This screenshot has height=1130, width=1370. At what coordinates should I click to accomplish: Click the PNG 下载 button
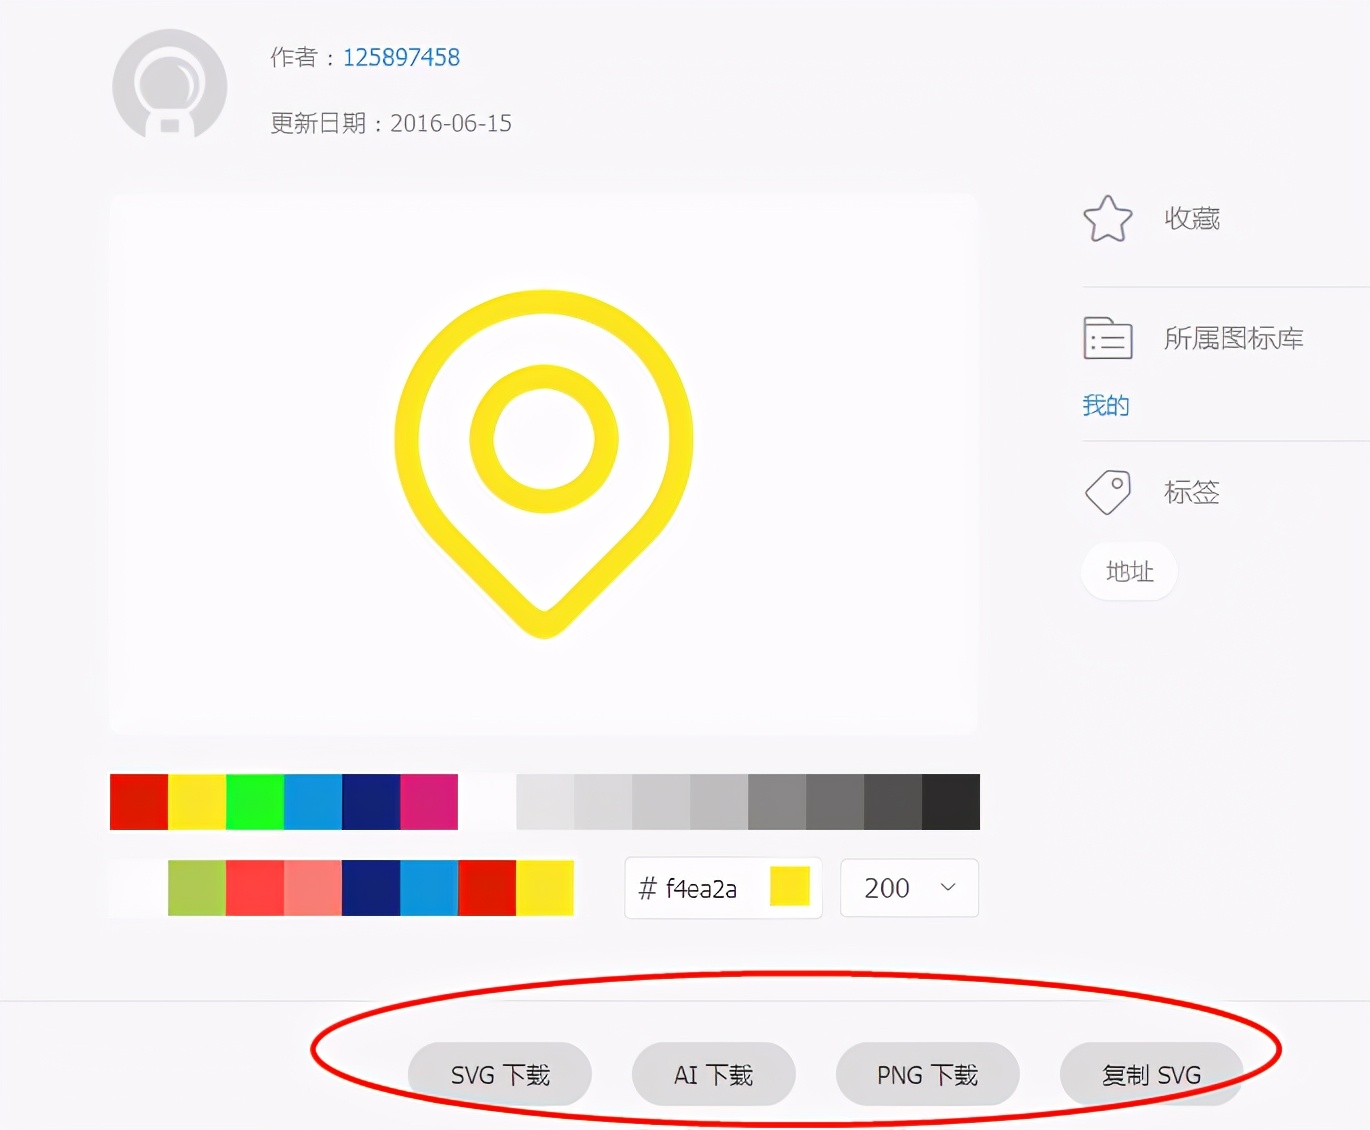pos(928,1075)
